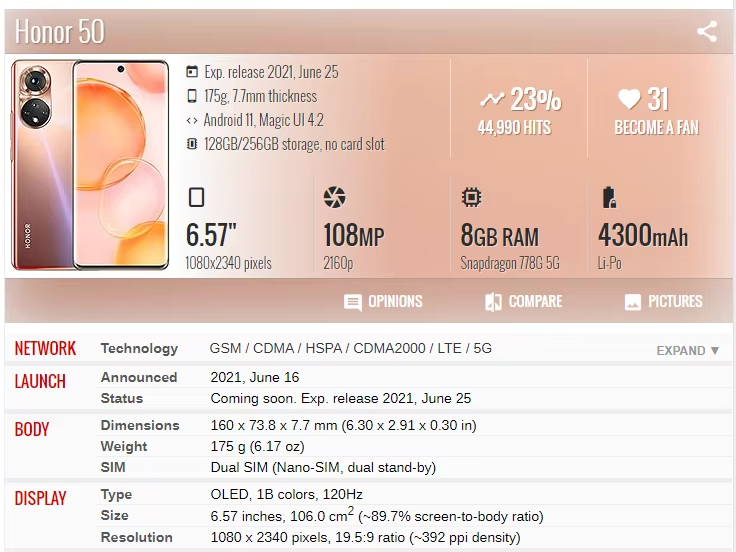The height and width of the screenshot is (552, 736).
Task: Click '6.57 inches, 106.0 cm2' size value
Action: pyautogui.click(x=377, y=515)
